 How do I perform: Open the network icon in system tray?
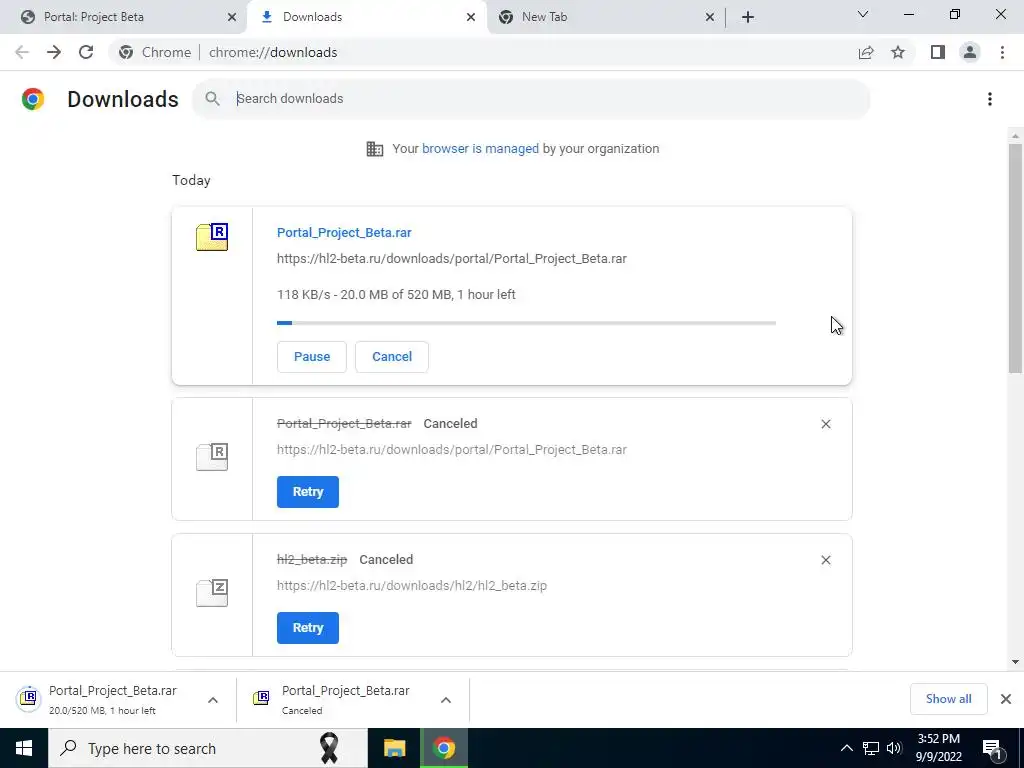pyautogui.click(x=871, y=748)
